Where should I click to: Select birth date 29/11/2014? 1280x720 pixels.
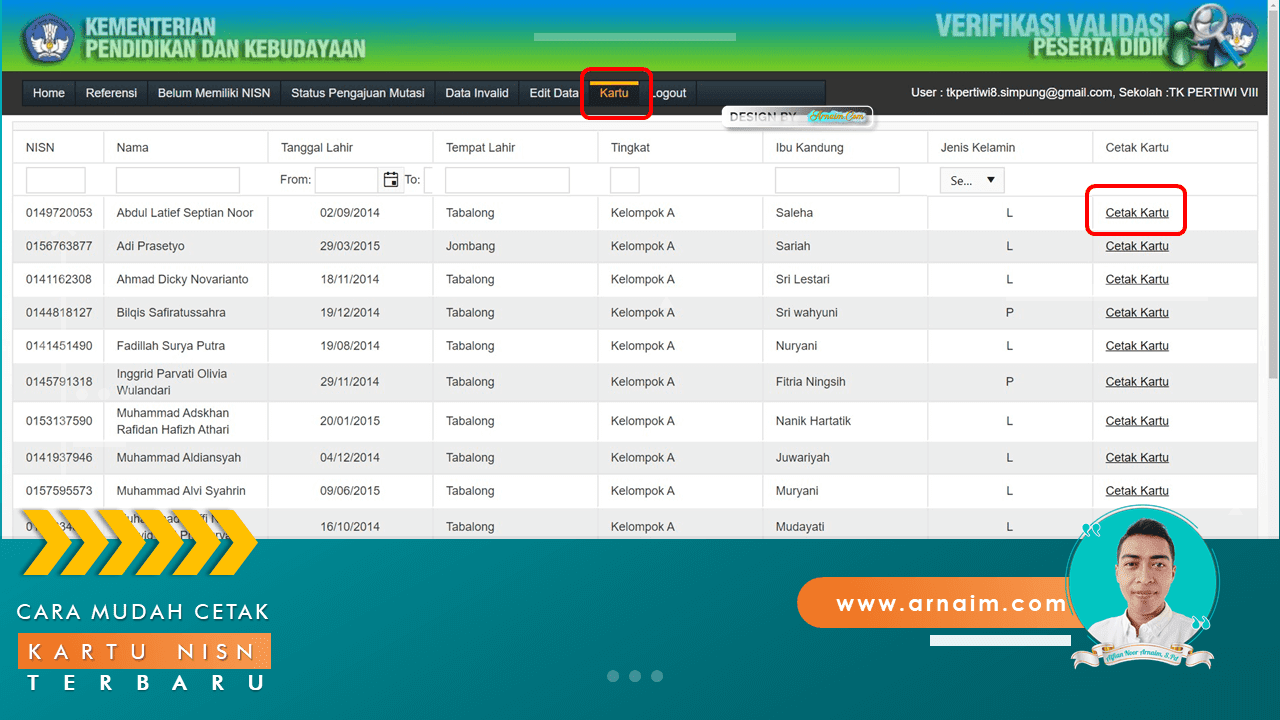click(x=350, y=382)
